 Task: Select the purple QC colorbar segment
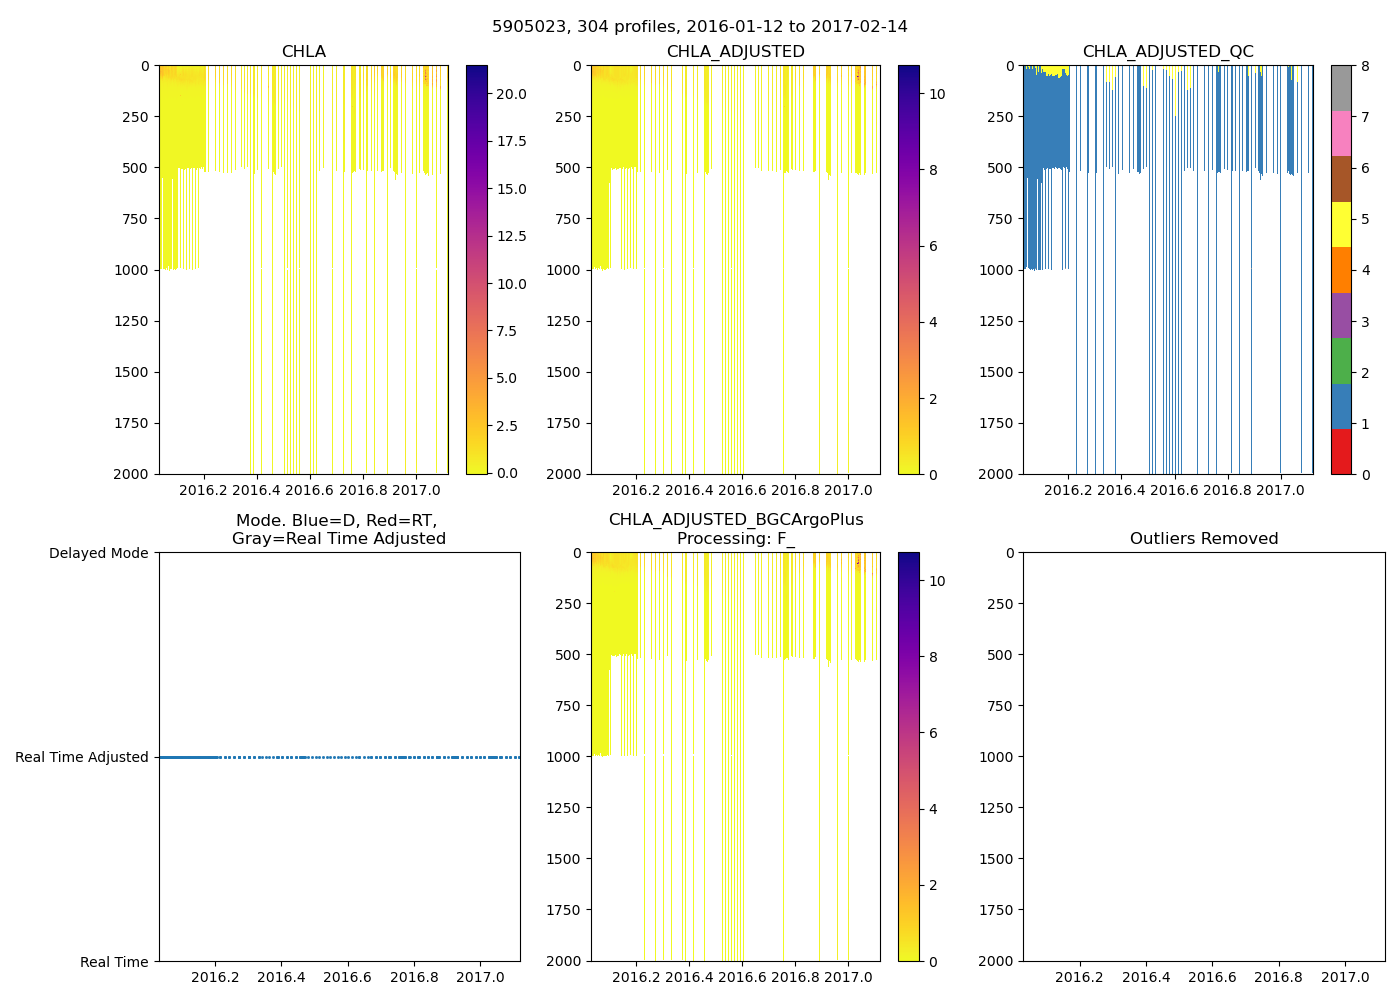(x=1341, y=315)
